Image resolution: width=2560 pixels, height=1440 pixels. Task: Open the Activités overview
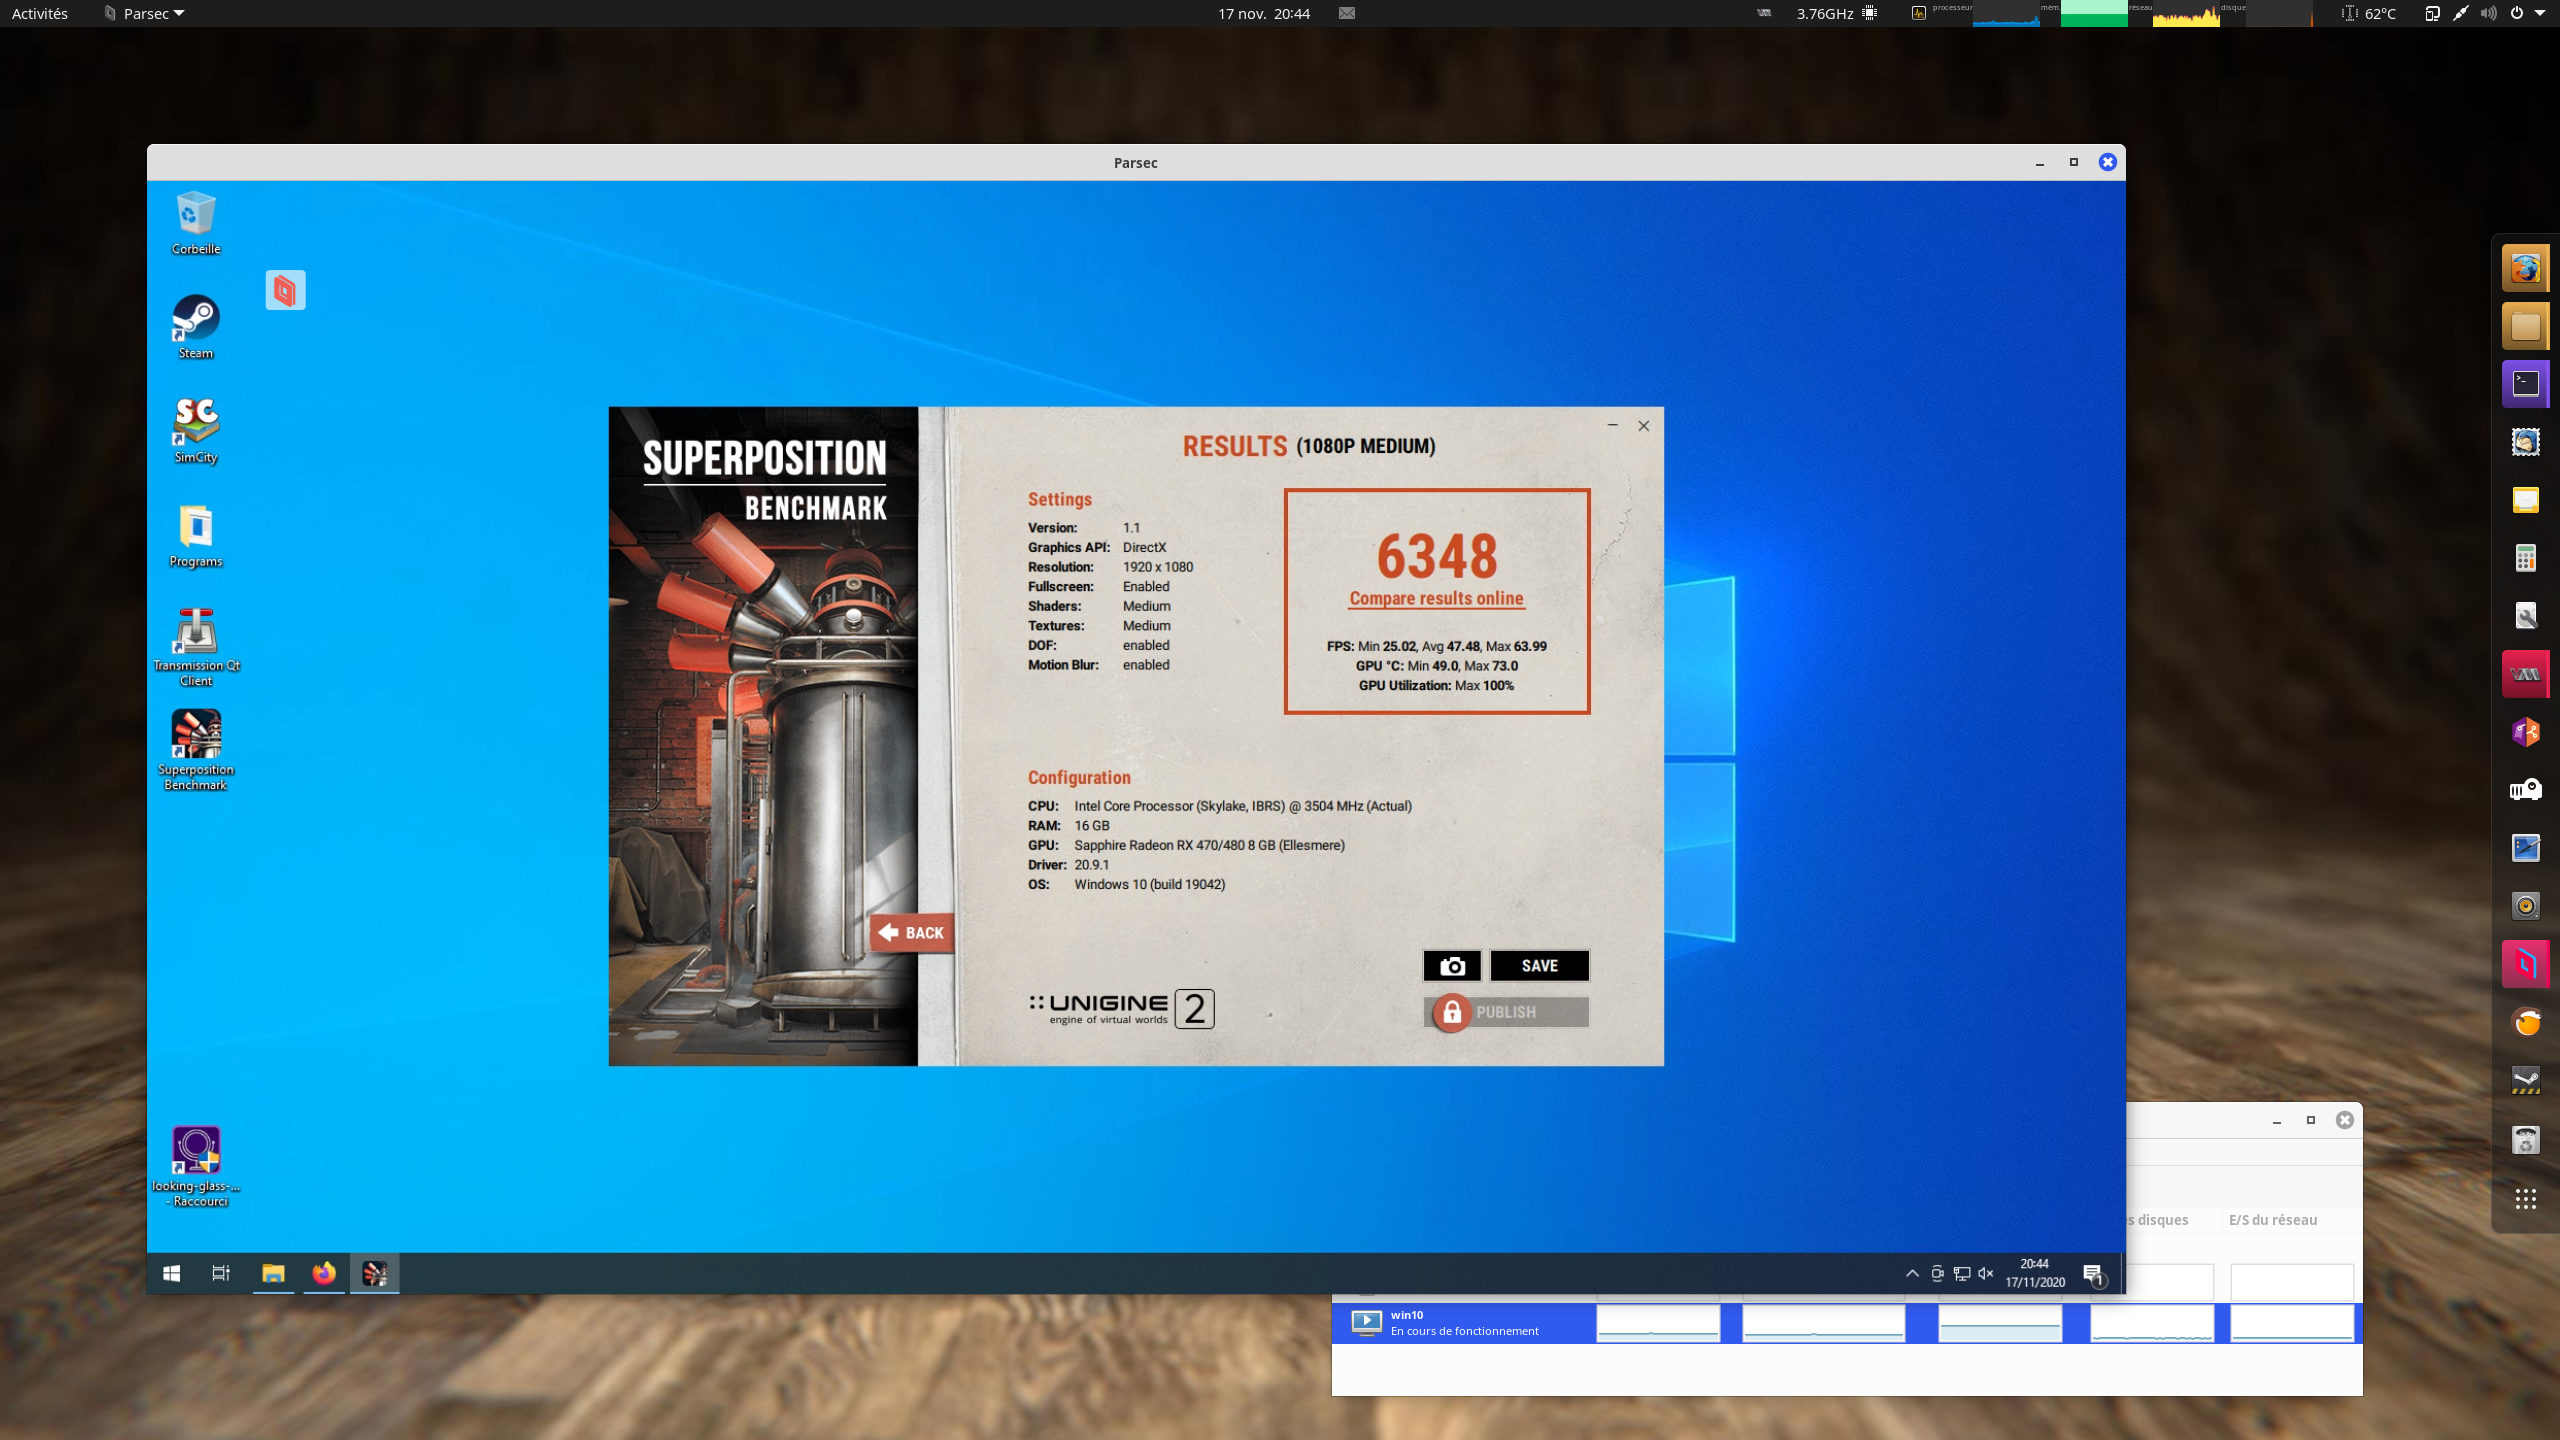[40, 13]
